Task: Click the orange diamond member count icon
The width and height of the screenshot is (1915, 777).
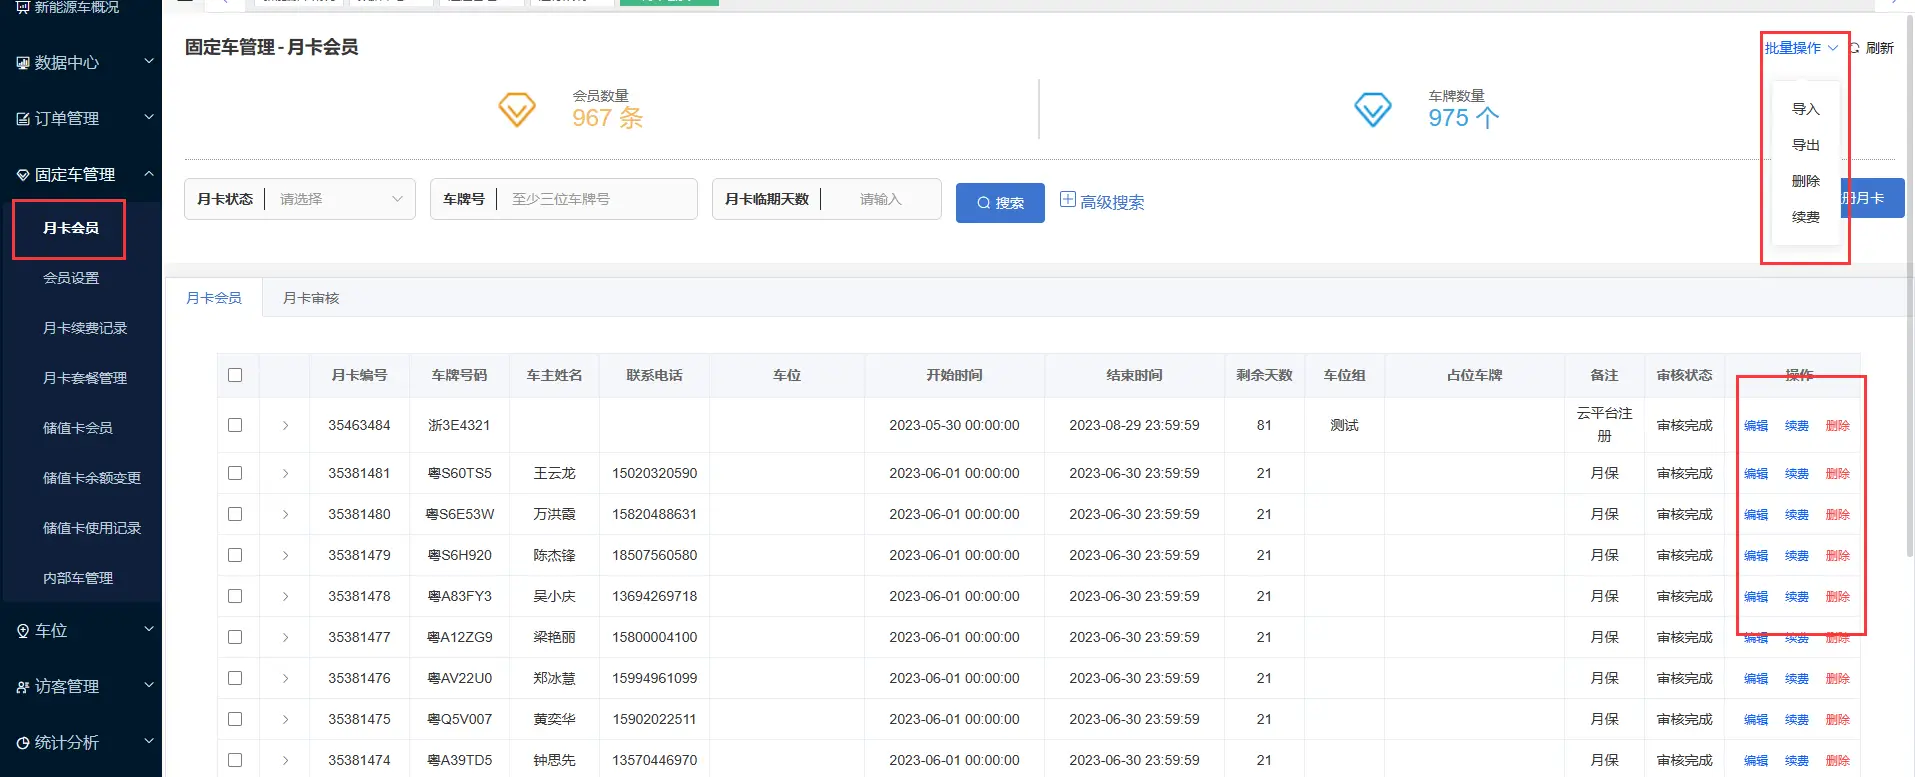Action: point(517,109)
